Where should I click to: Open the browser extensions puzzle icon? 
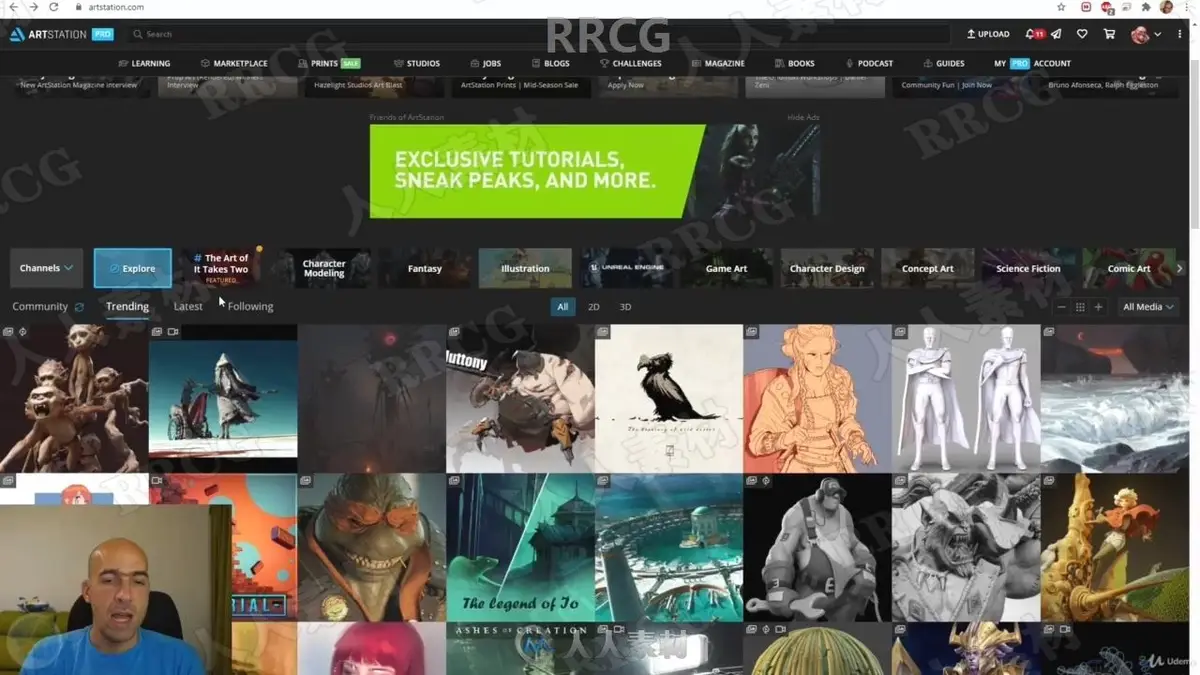click(1146, 7)
